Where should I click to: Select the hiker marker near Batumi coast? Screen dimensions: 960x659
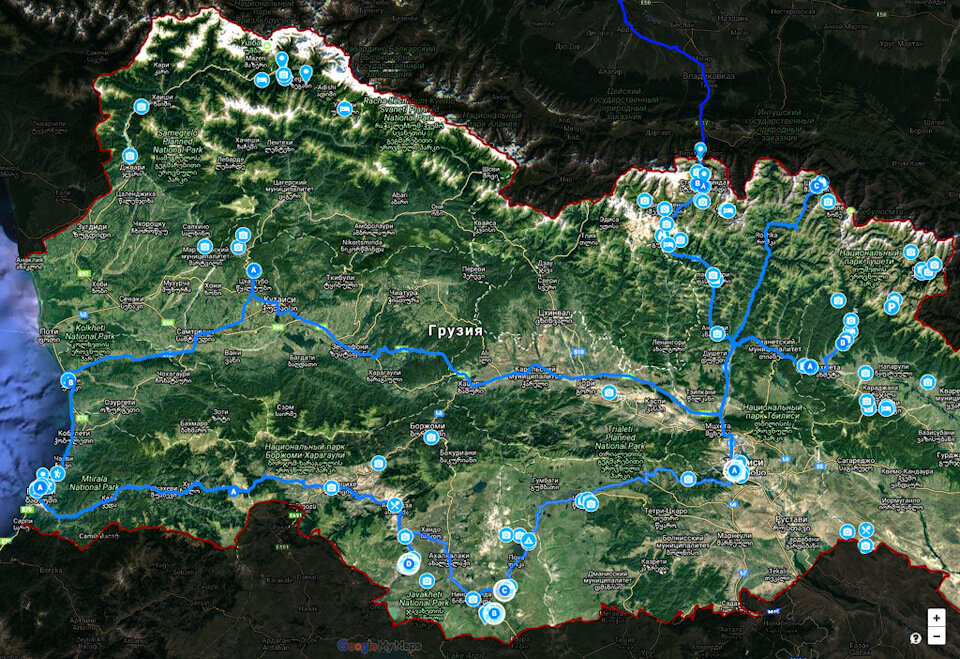[x=58, y=473]
